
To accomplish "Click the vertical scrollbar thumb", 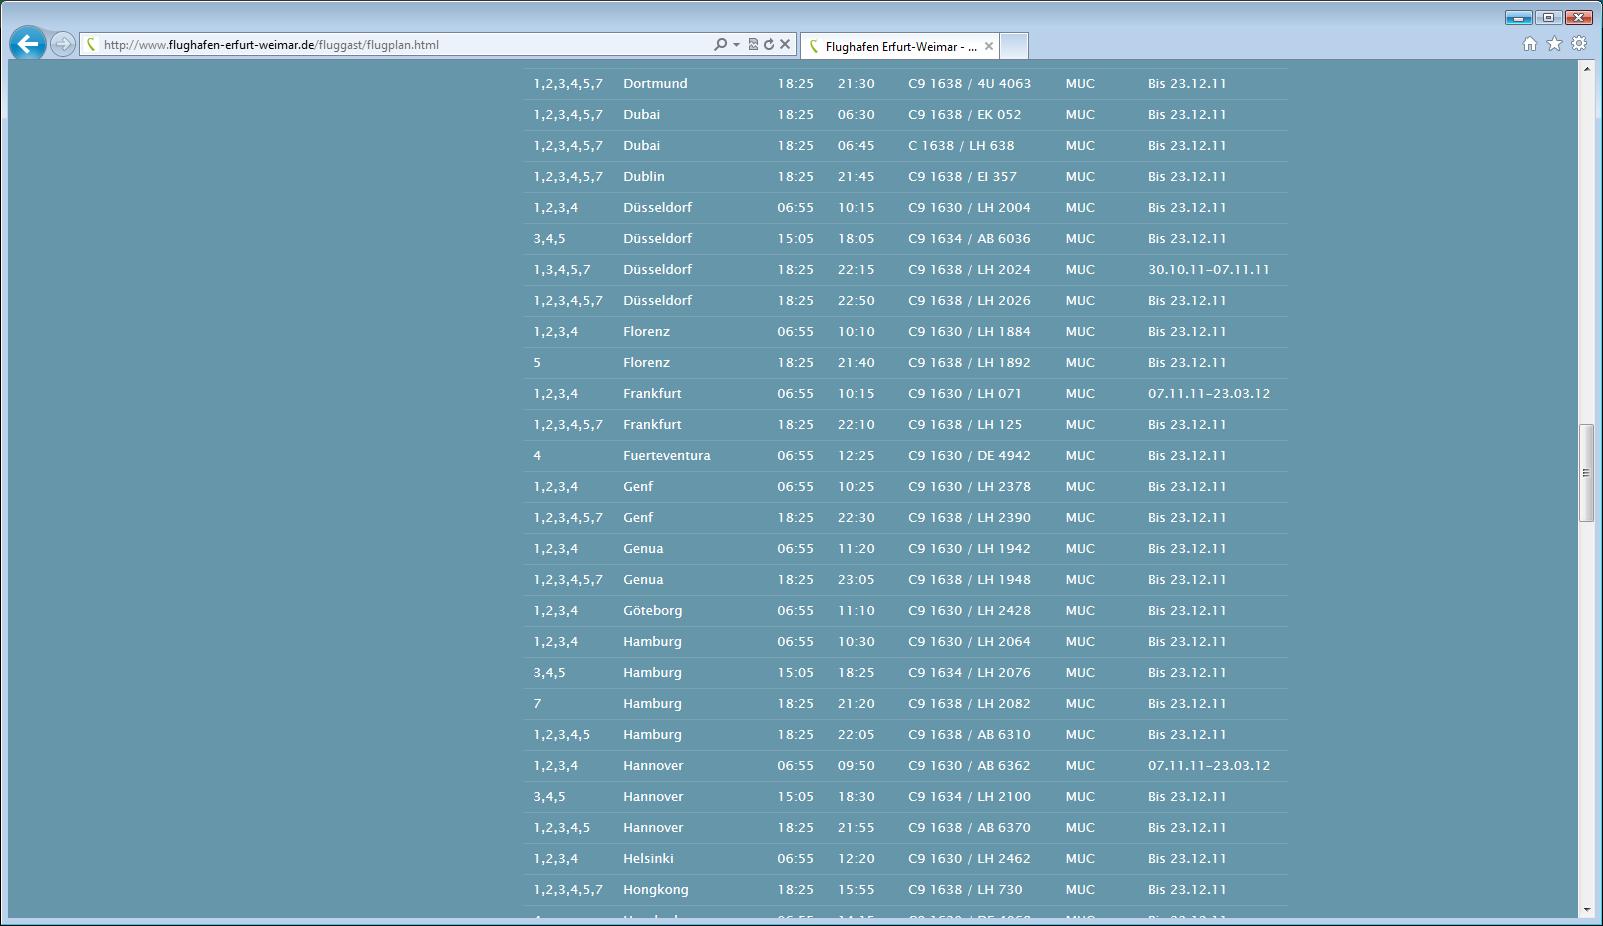I will tap(1586, 473).
